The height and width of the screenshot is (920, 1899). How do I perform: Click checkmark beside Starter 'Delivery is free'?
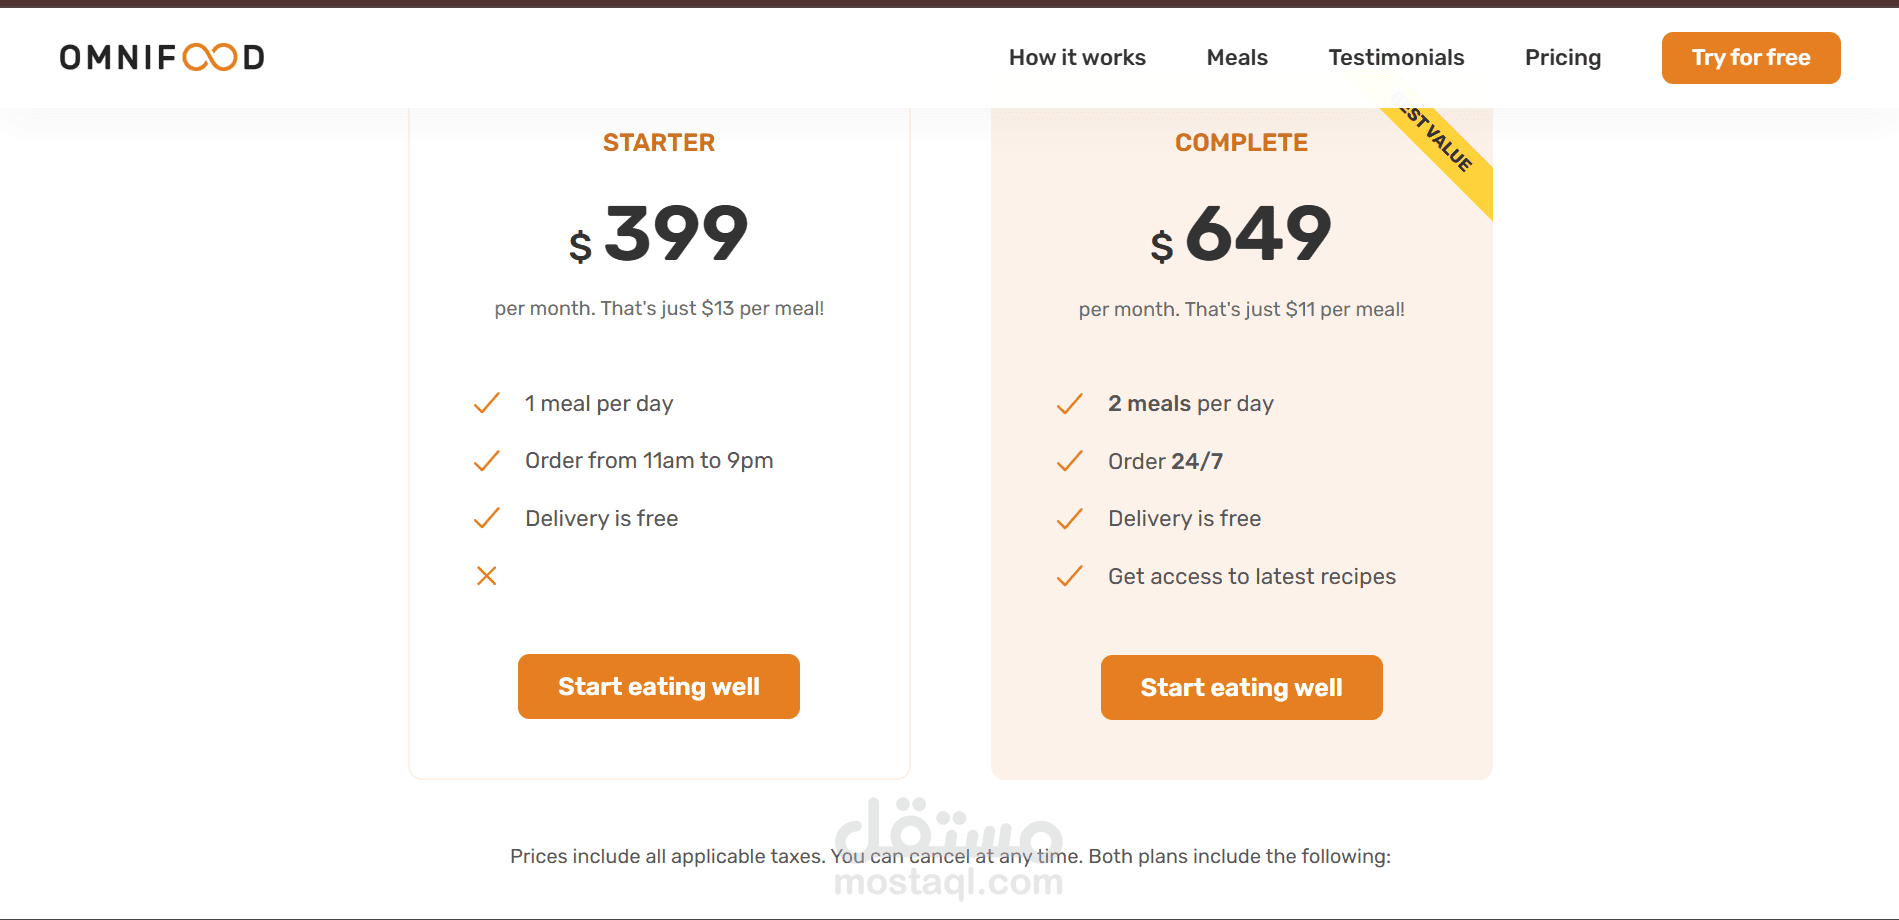(x=486, y=518)
